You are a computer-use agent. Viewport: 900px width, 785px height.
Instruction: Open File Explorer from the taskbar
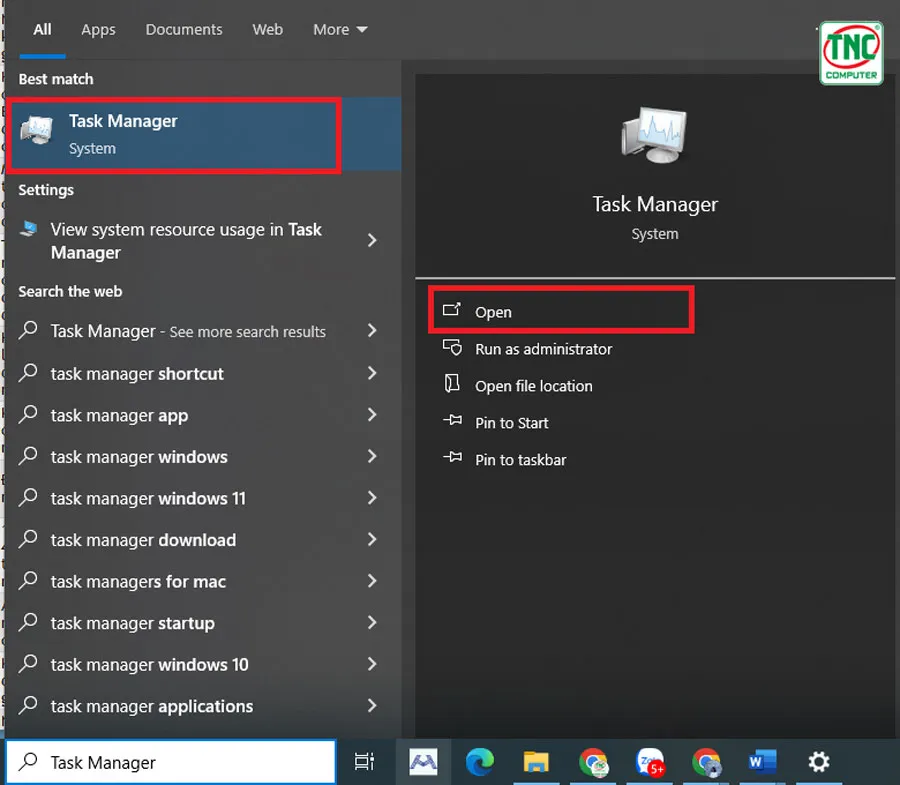click(x=536, y=762)
